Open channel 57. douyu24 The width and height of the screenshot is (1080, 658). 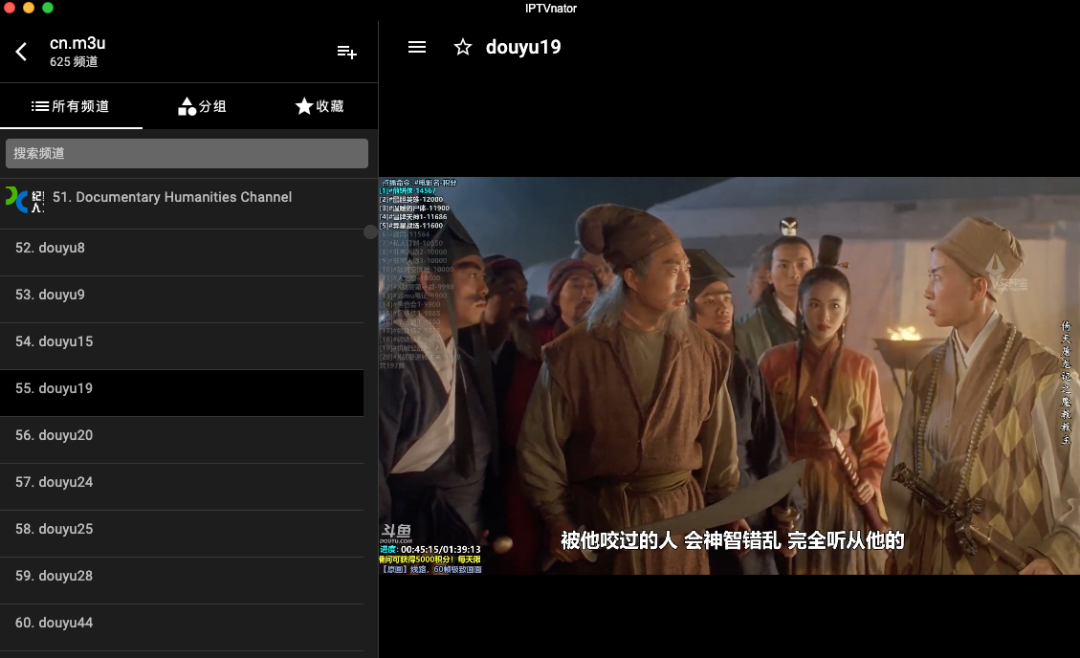(66, 483)
